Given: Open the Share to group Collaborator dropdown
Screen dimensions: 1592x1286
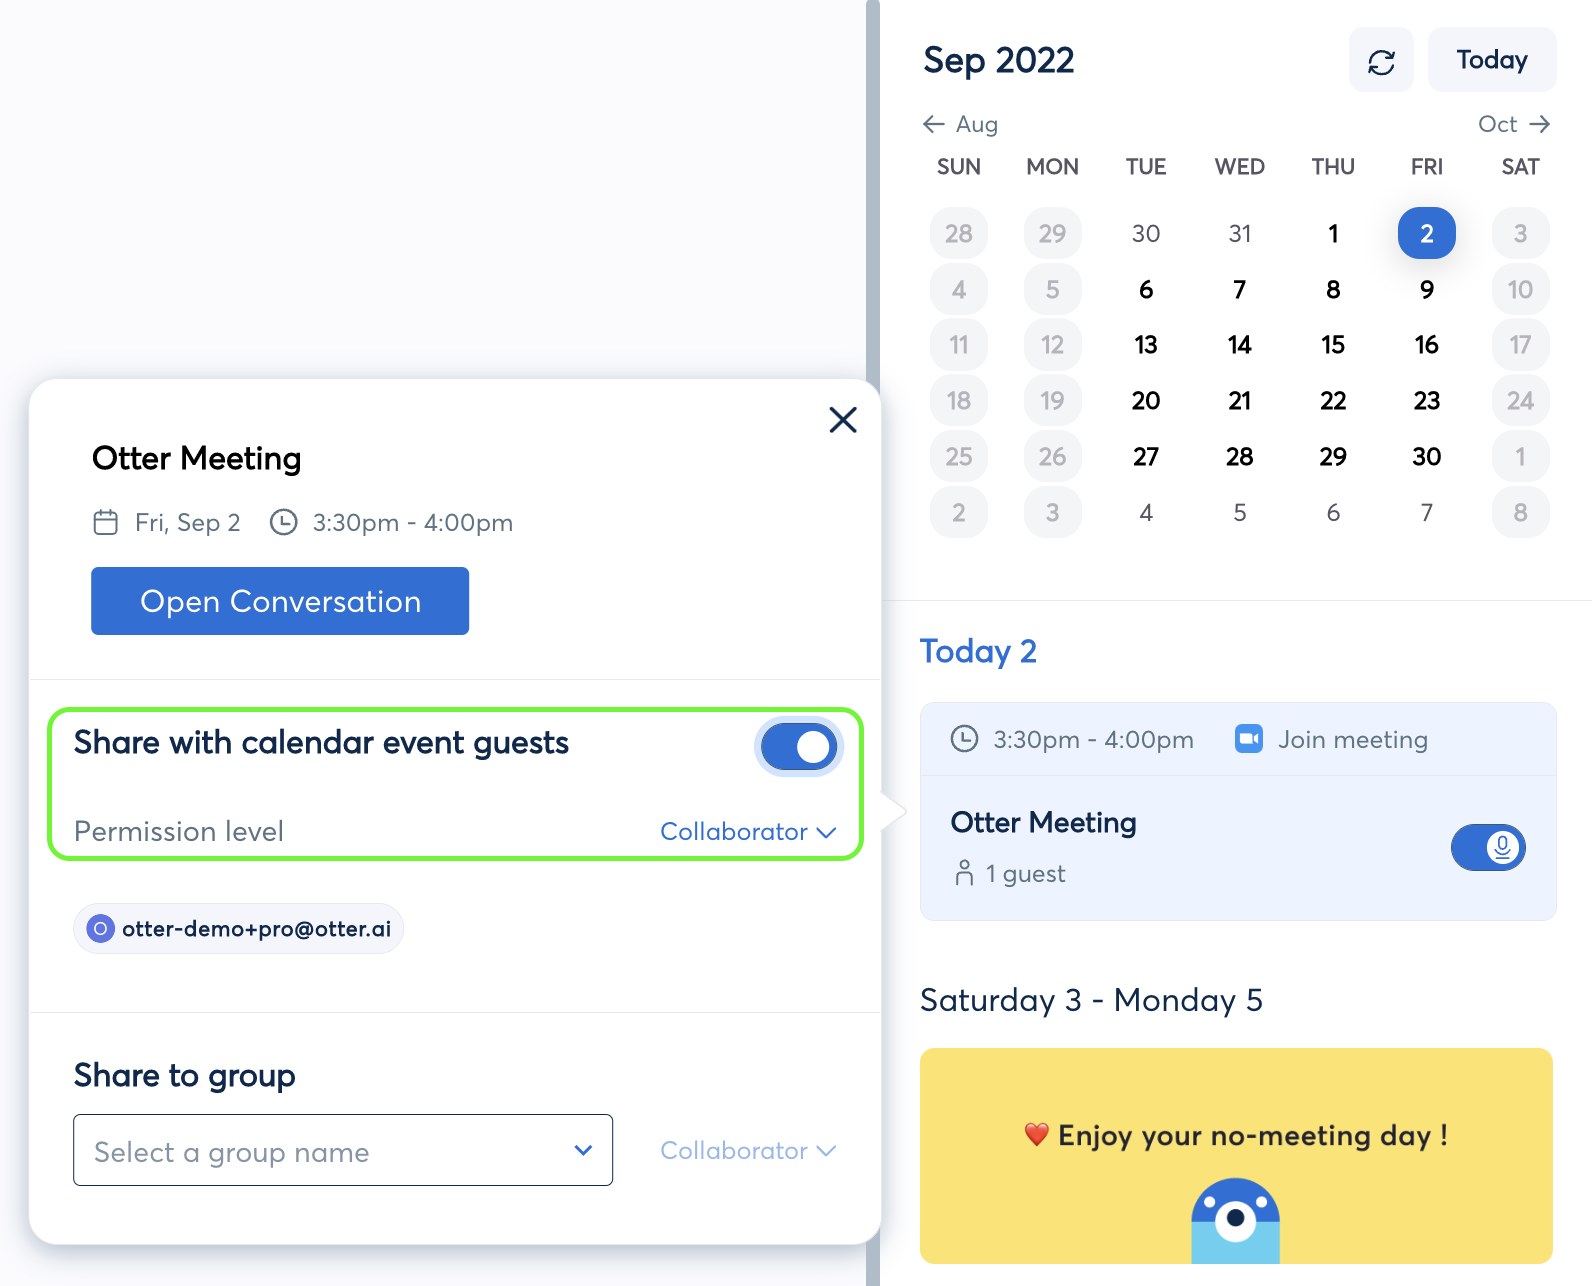Looking at the screenshot, I should (748, 1151).
